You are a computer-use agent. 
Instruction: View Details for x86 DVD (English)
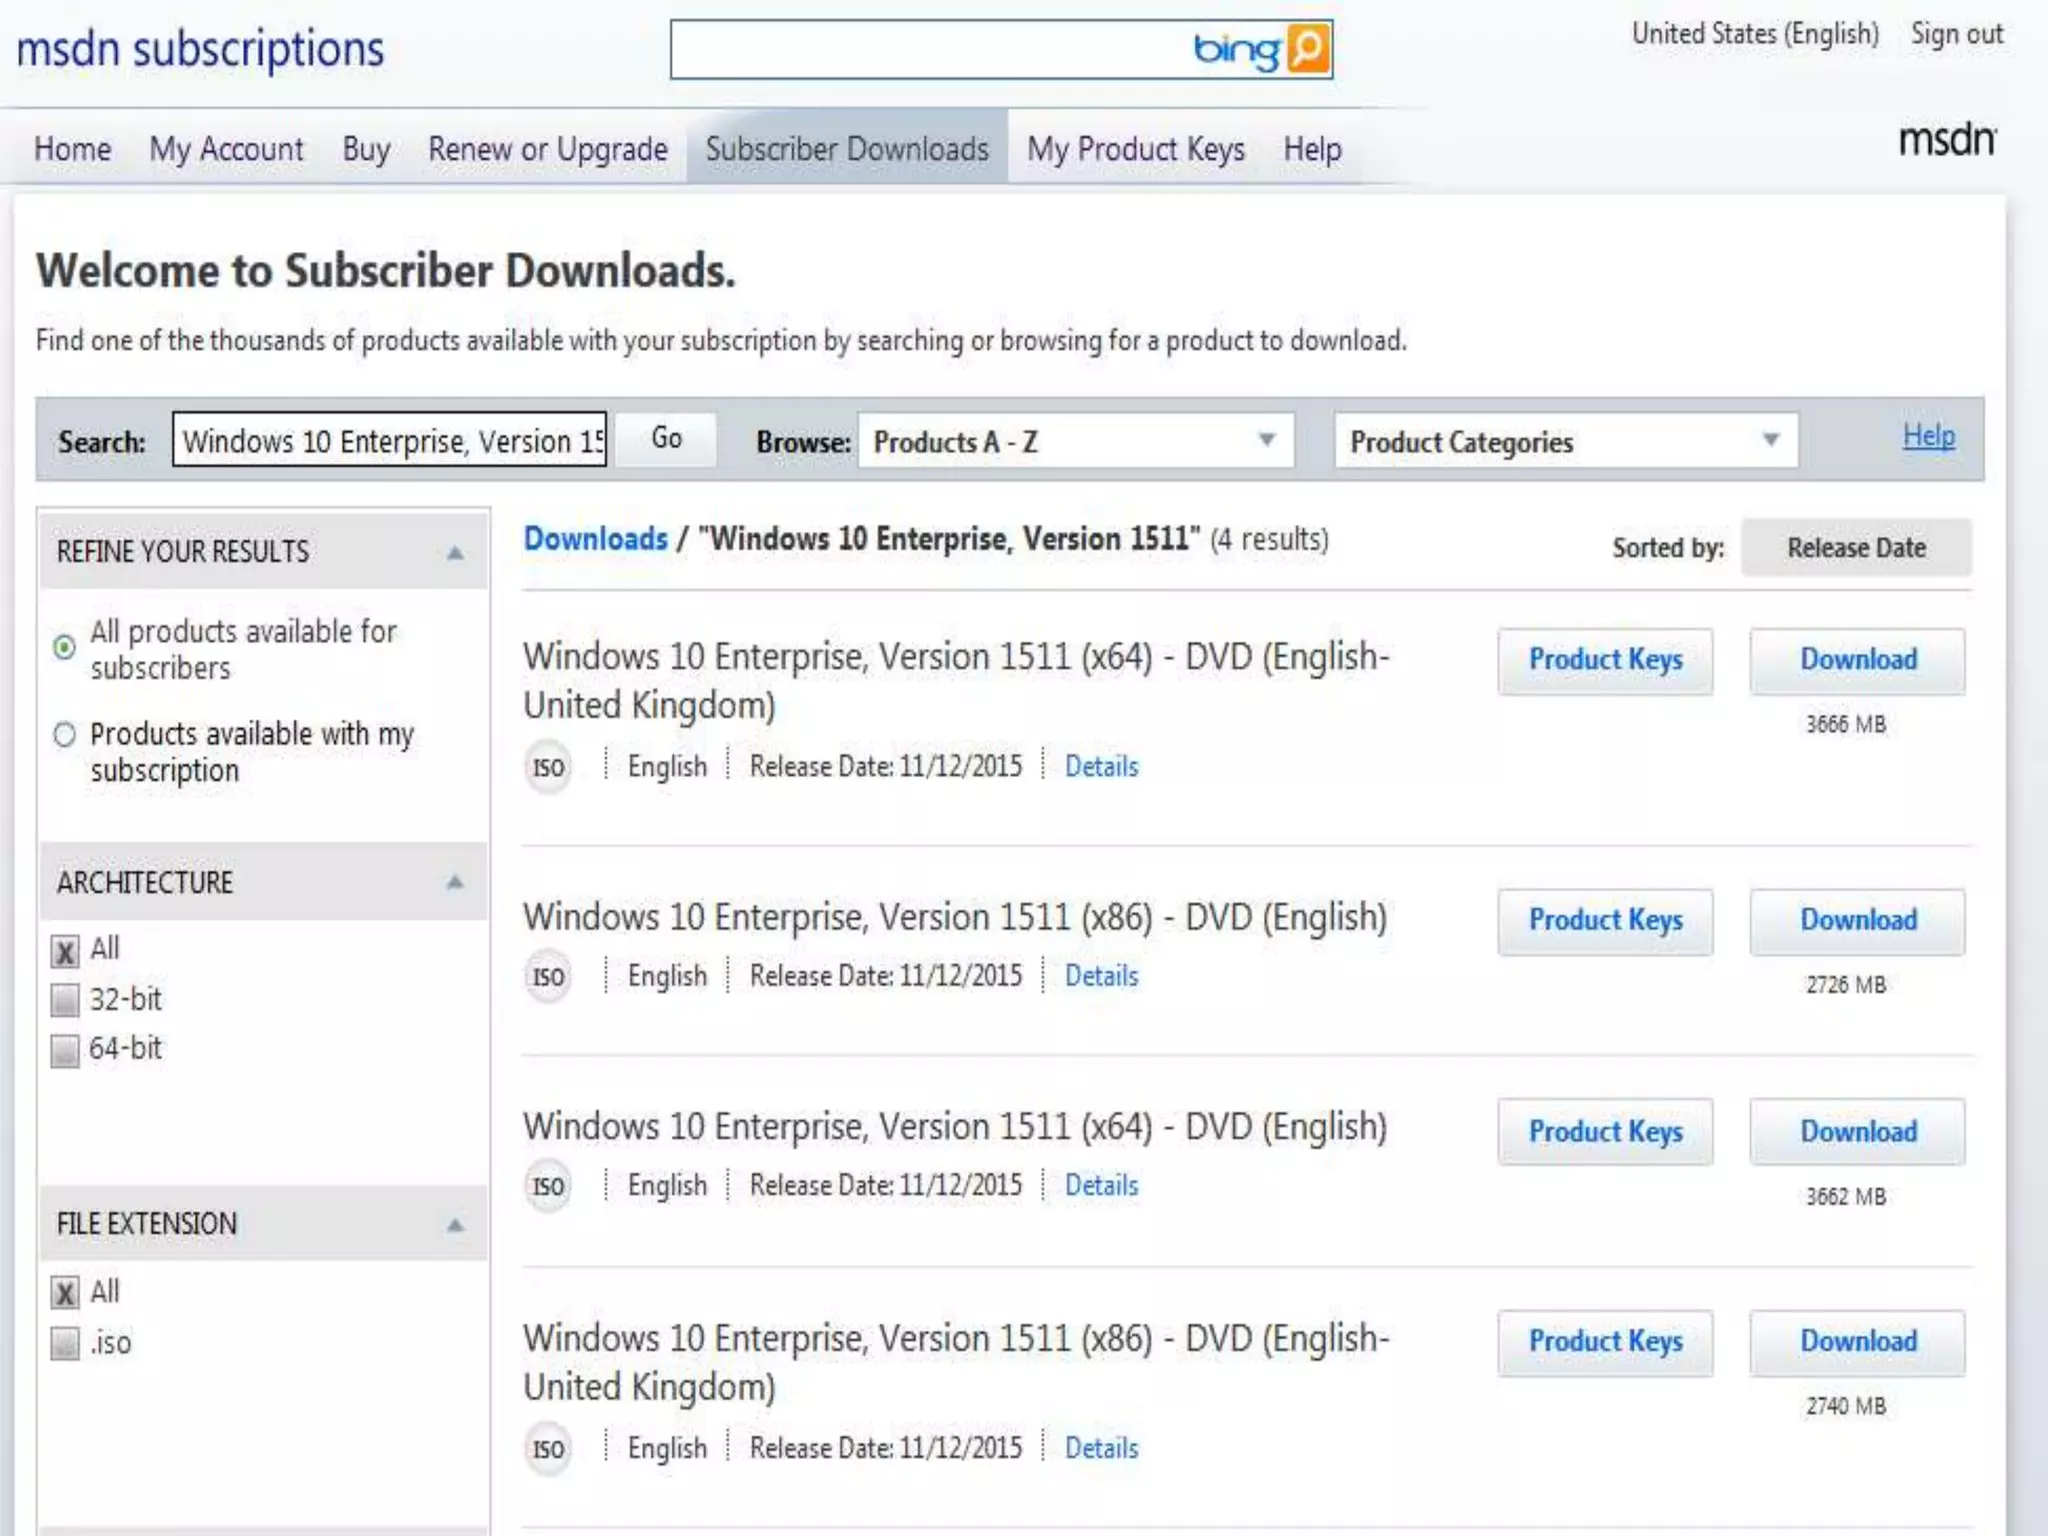coord(1101,976)
